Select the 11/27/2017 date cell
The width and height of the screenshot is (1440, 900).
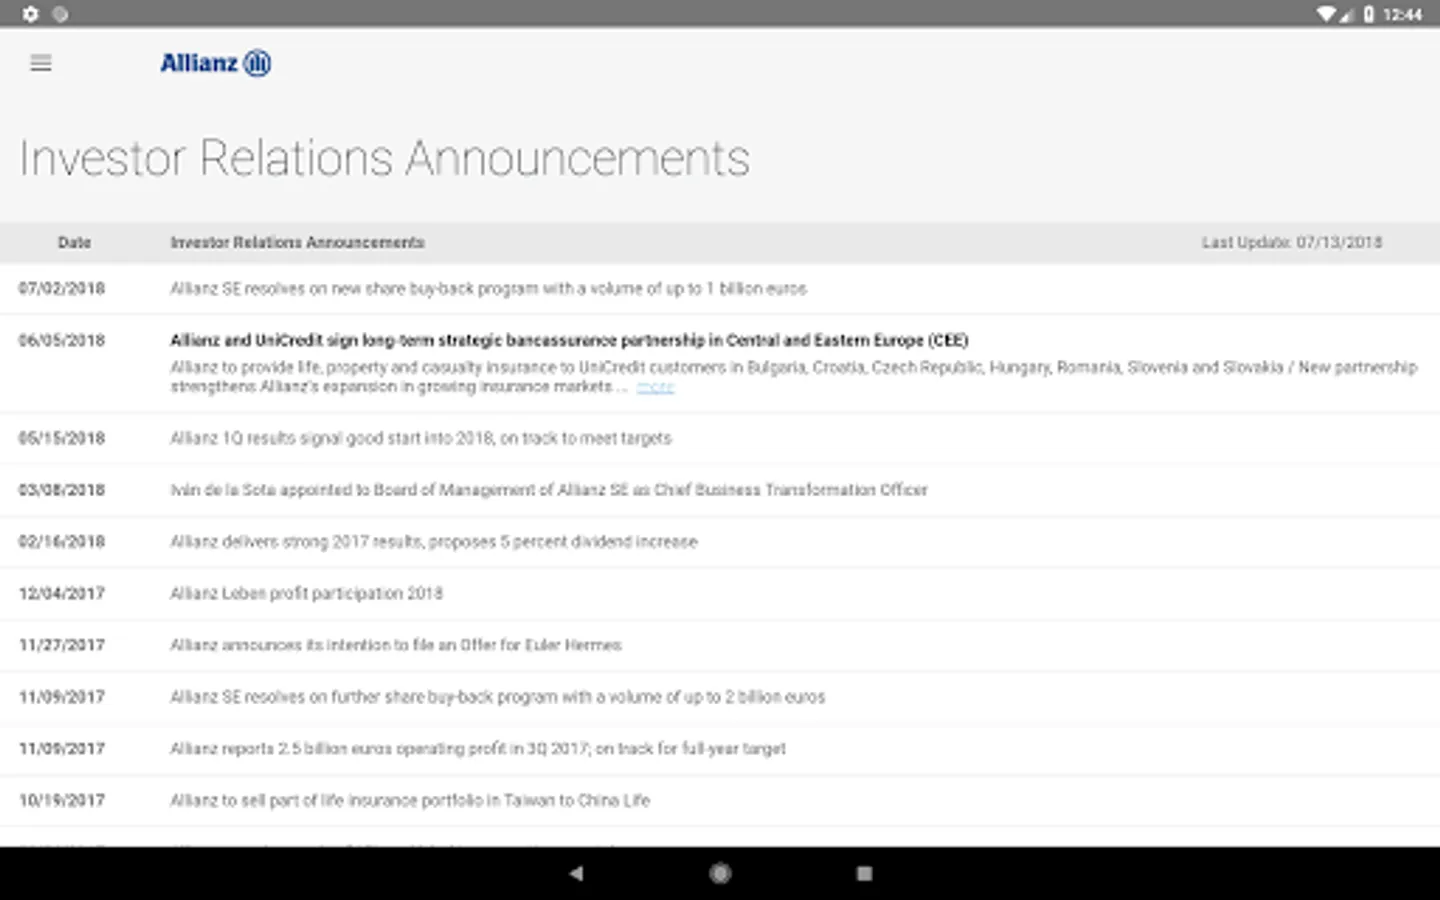[x=62, y=645]
